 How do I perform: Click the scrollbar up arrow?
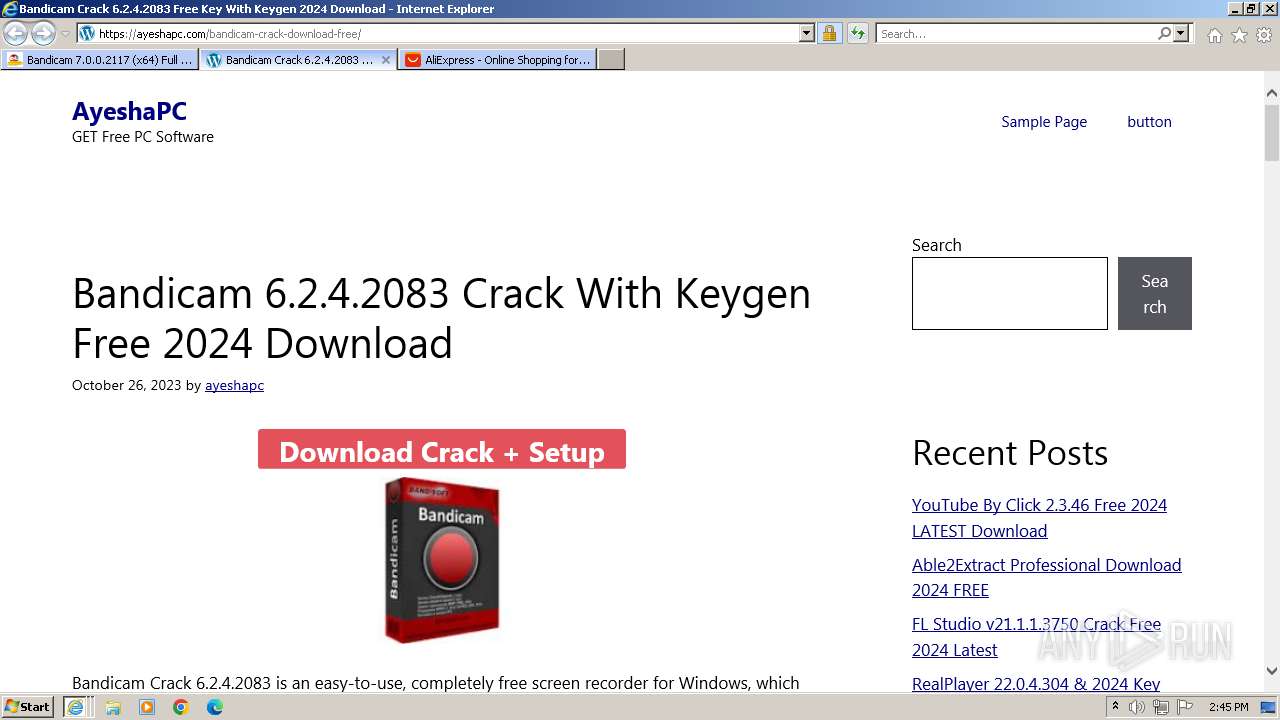coord(1271,93)
